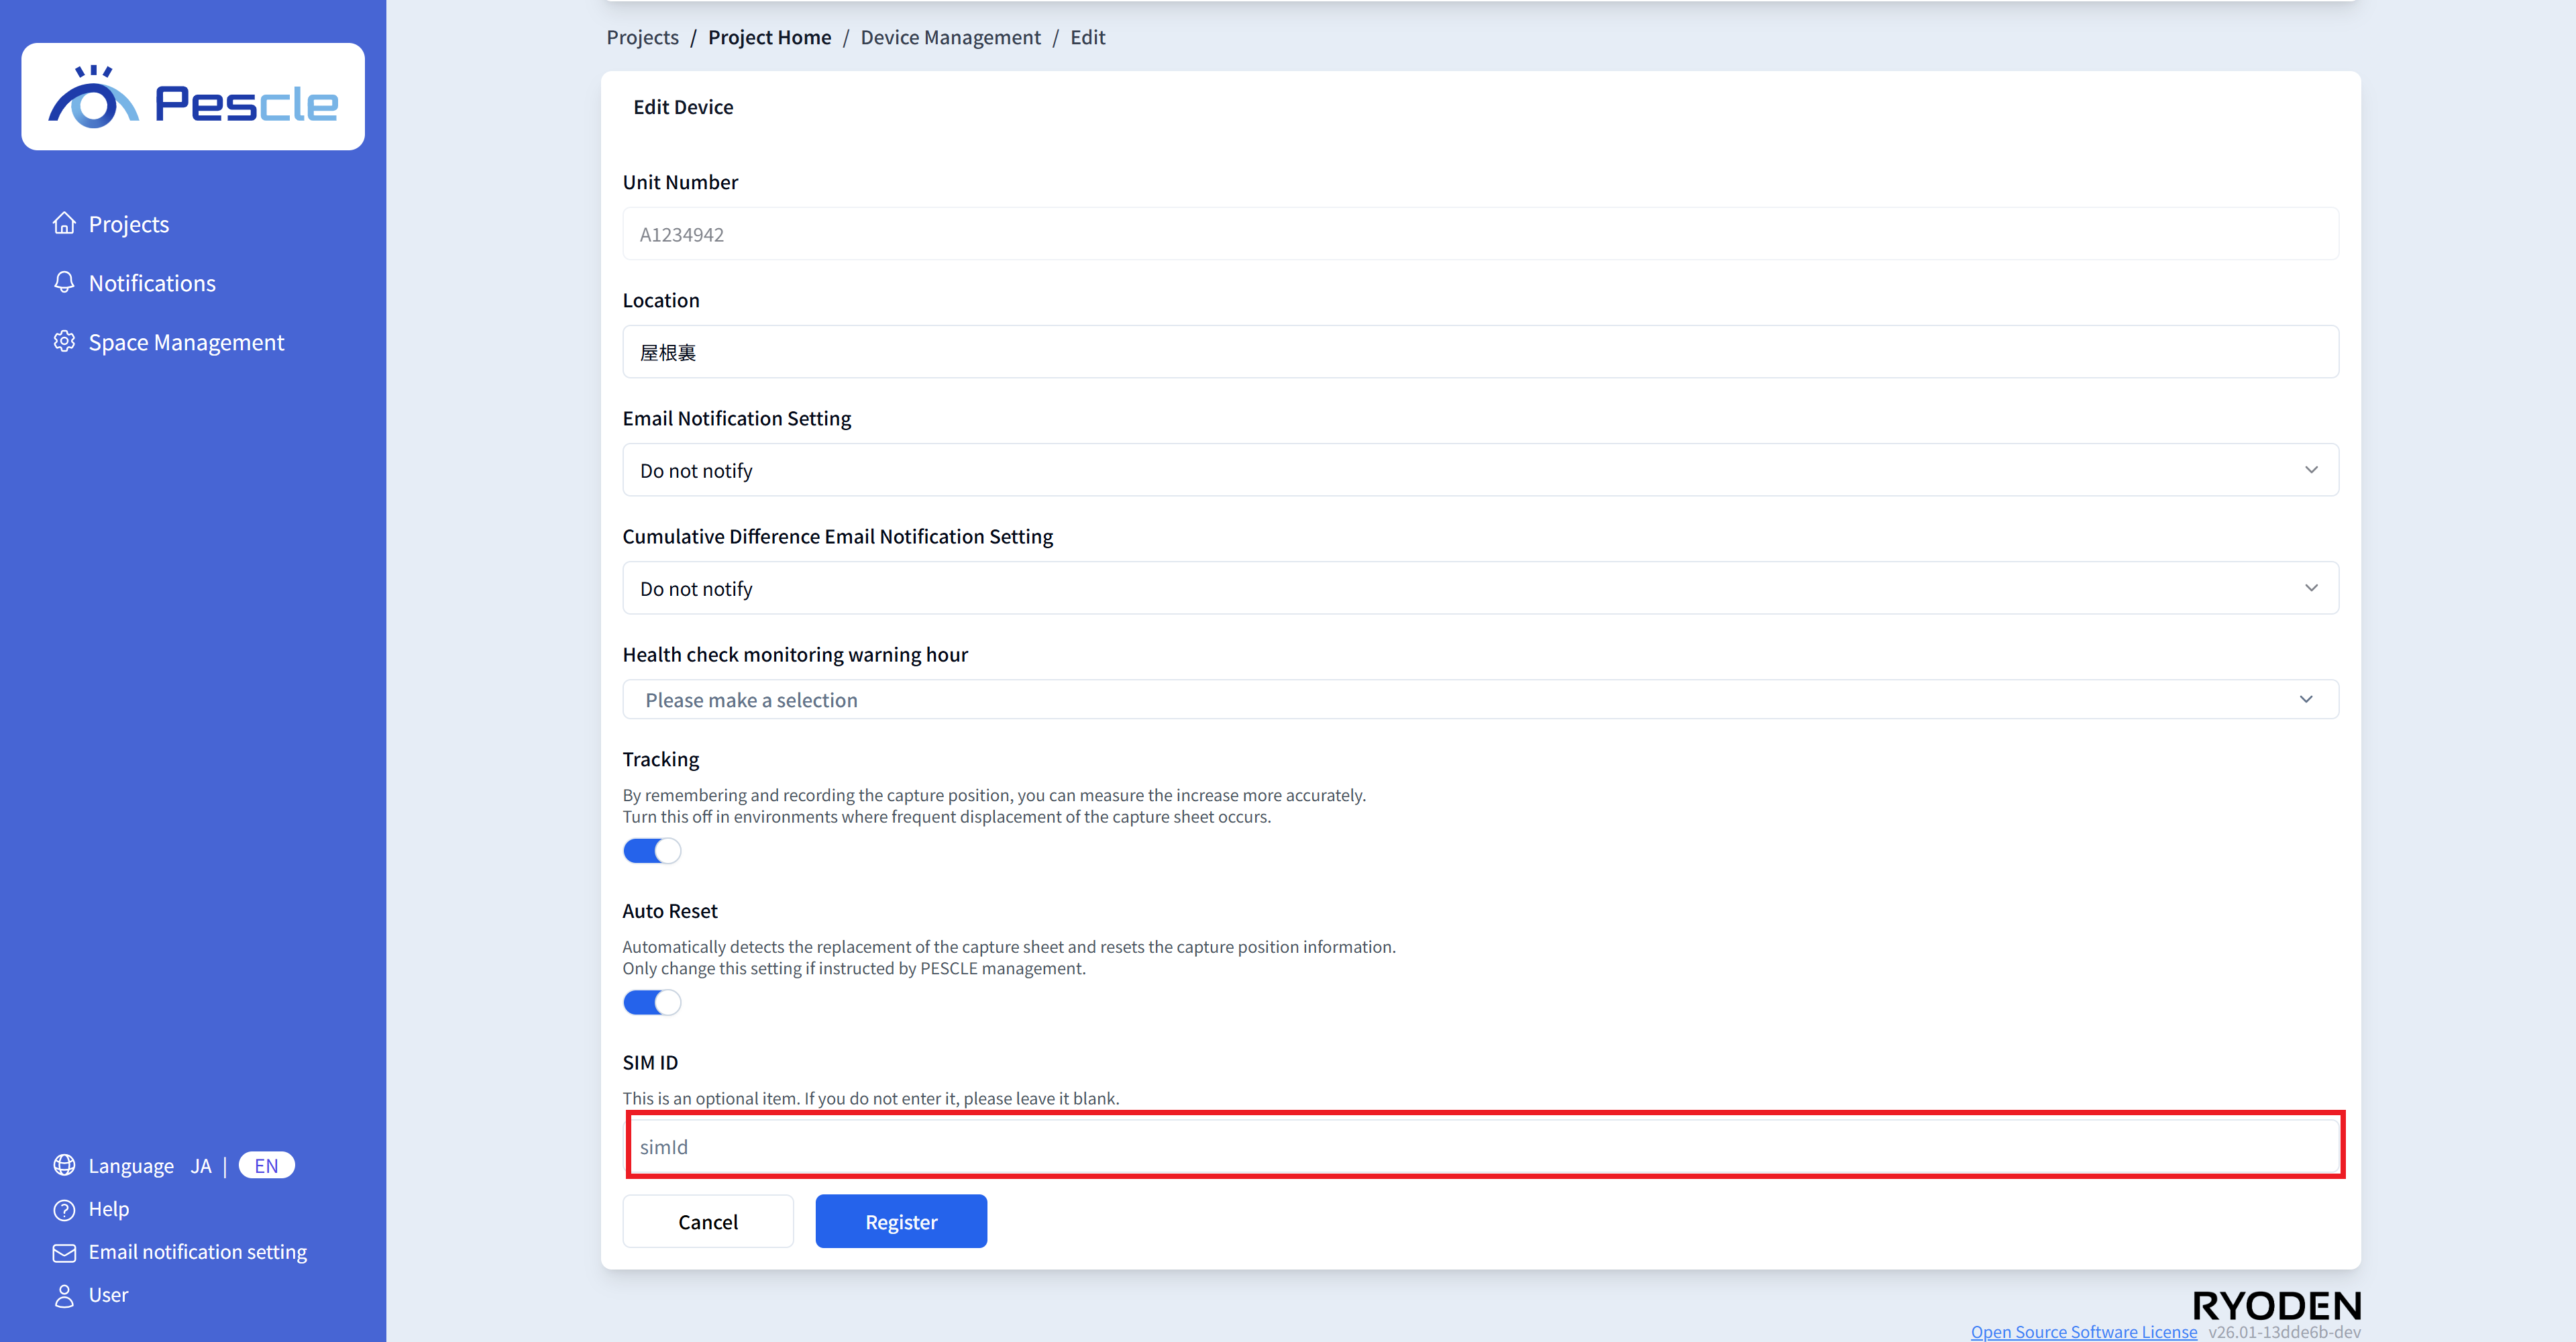Screen dimensions: 2576x1342
Task: Go to the Project Home breadcrumb
Action: [x=769, y=37]
